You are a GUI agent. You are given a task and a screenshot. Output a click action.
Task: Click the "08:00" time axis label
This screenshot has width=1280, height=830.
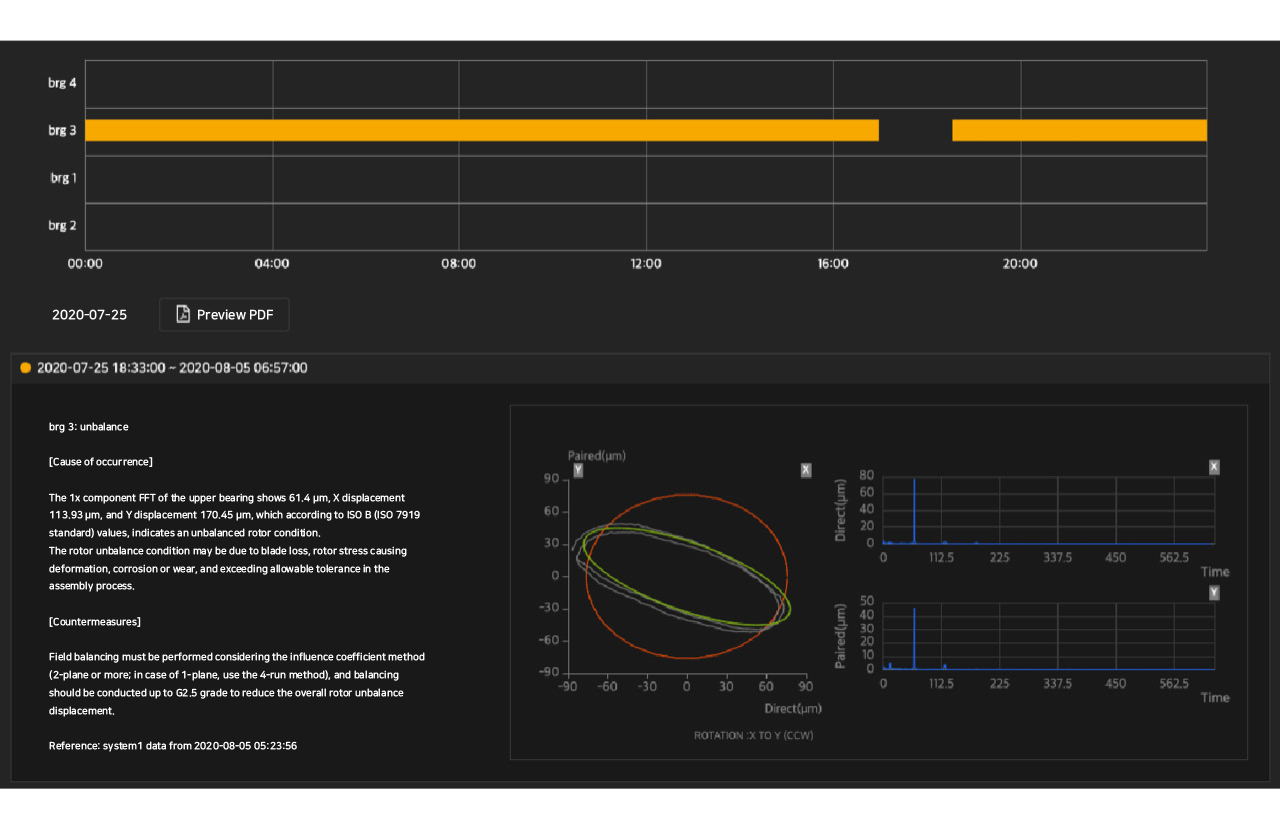(459, 264)
